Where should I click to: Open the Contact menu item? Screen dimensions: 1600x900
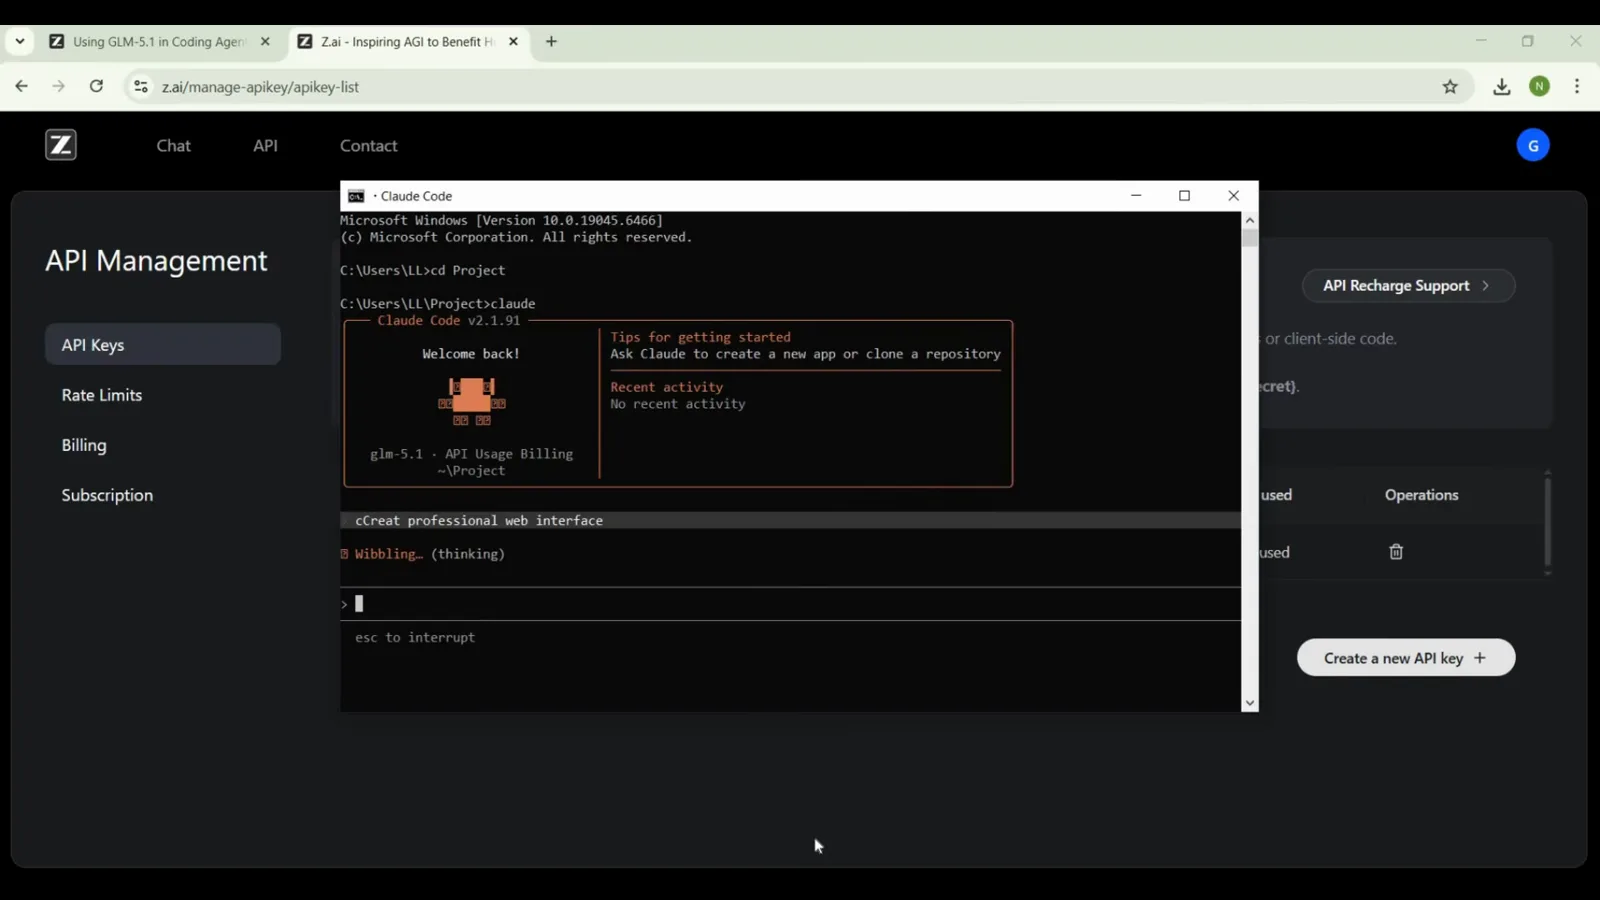point(368,146)
